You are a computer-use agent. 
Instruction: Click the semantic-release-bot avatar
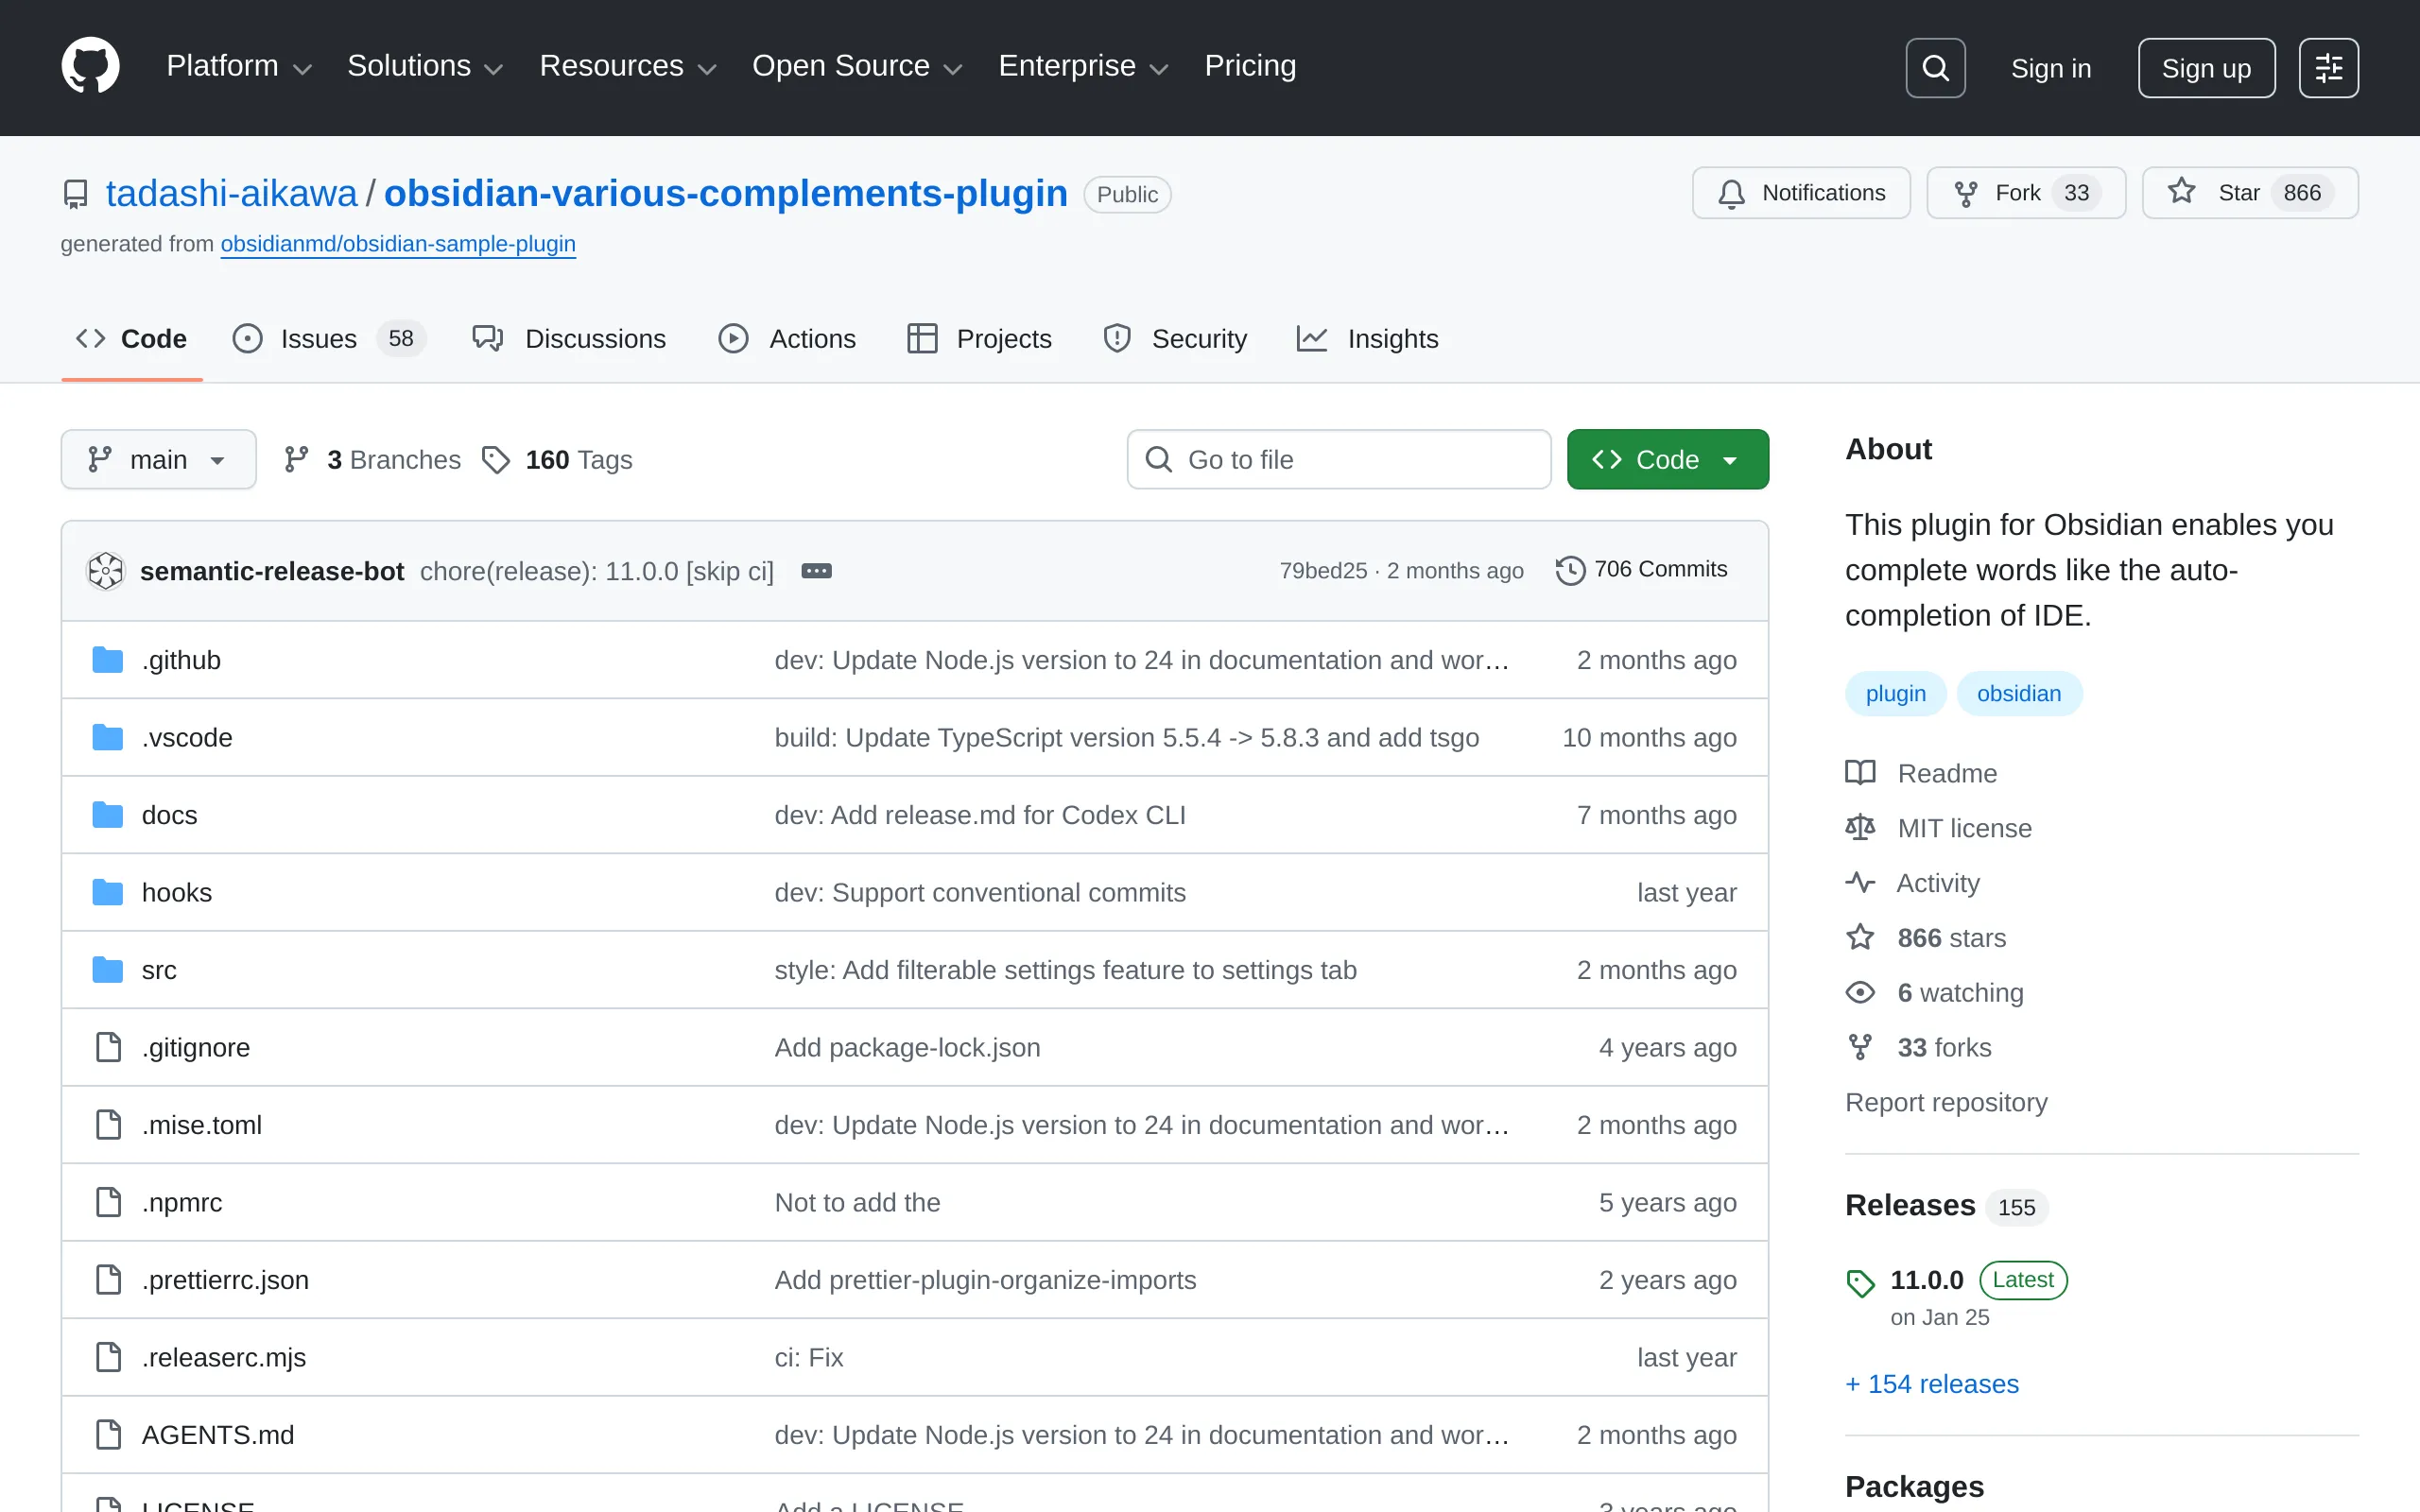coord(105,571)
